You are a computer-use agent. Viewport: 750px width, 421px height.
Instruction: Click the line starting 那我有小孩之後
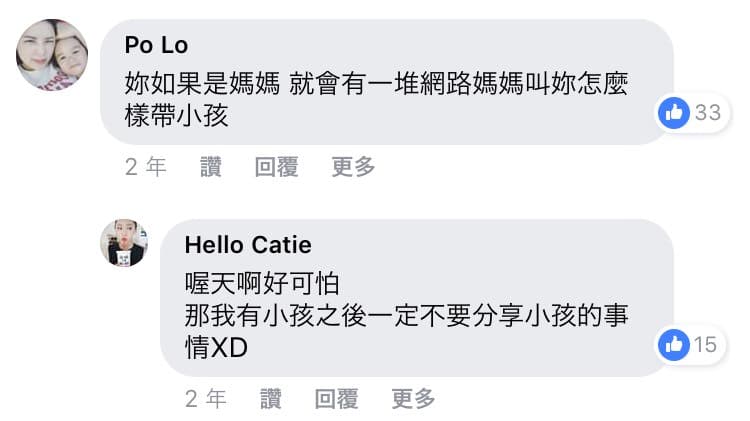point(407,315)
